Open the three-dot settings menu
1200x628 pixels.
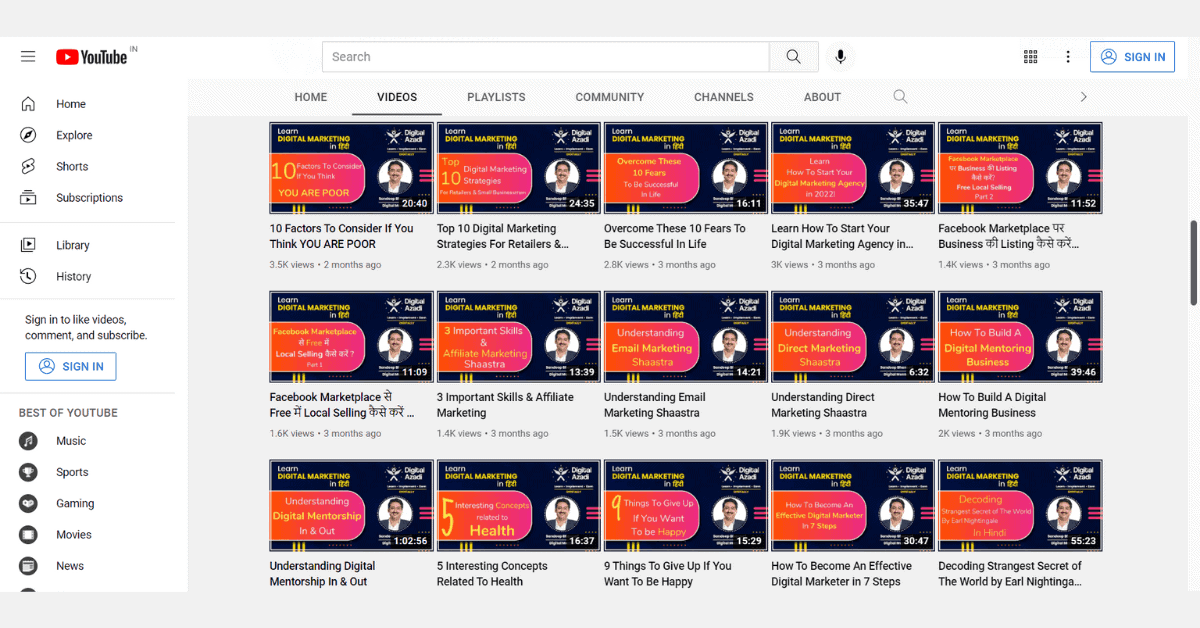[1068, 57]
